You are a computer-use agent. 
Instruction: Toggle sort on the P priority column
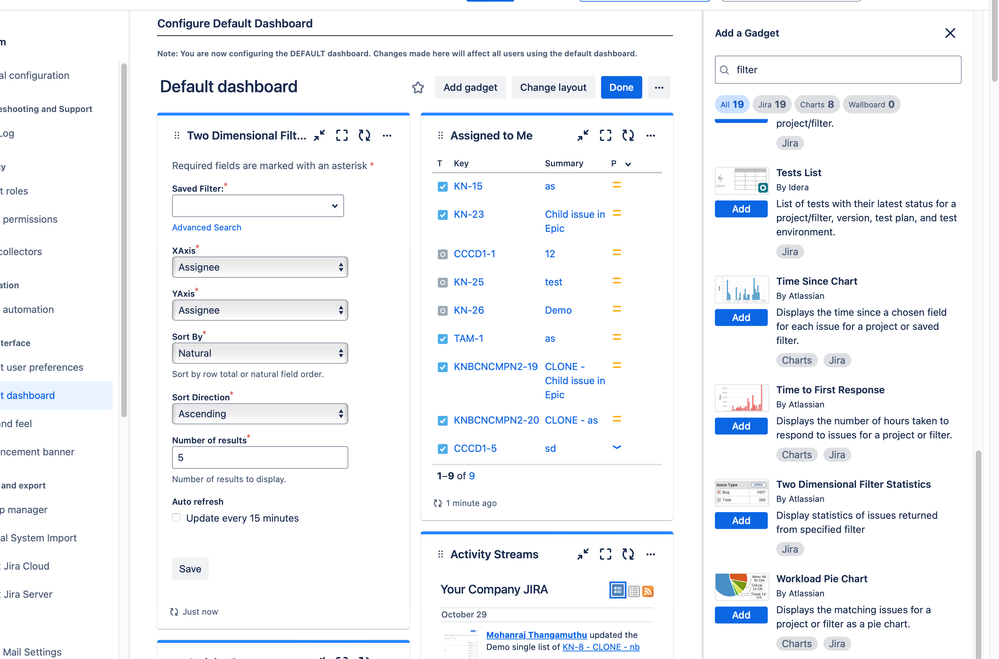pyautogui.click(x=621, y=164)
